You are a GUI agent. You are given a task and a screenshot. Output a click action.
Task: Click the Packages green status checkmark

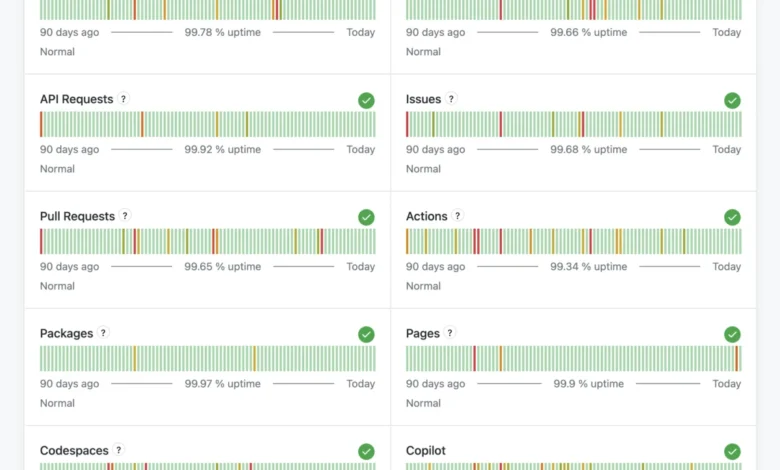coord(366,334)
